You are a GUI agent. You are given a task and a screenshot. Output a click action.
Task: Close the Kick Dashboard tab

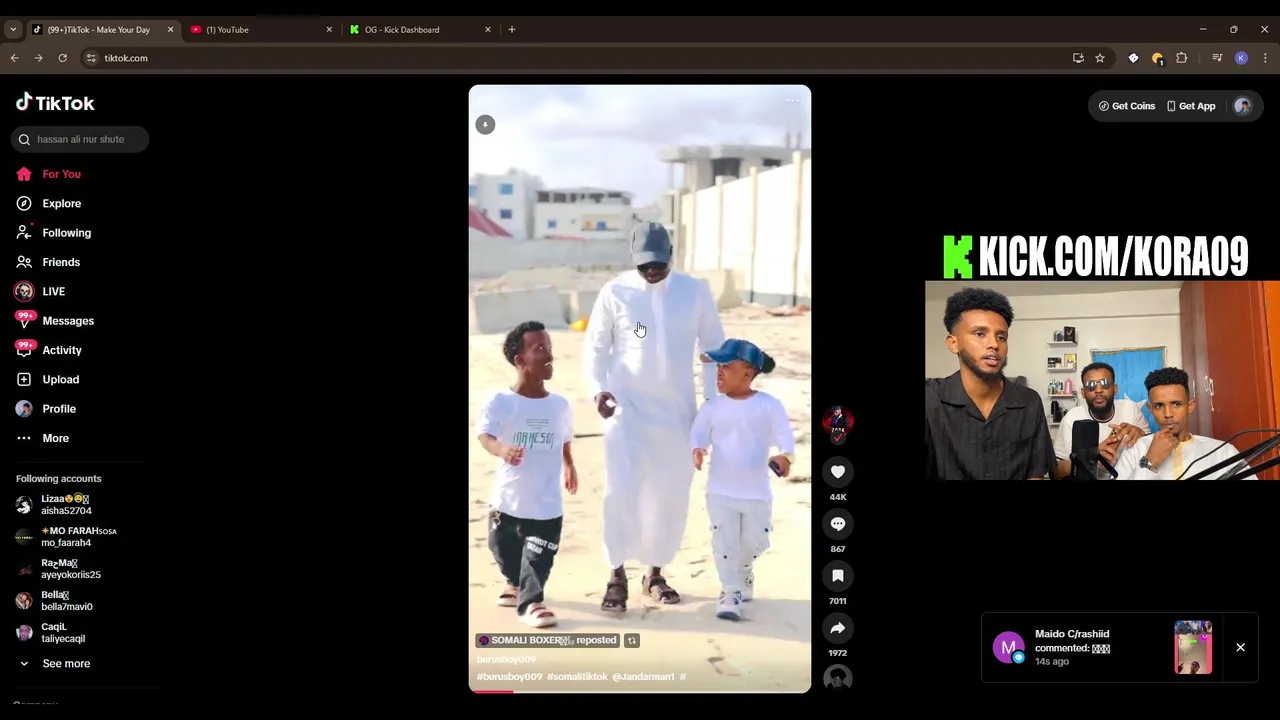tap(488, 30)
